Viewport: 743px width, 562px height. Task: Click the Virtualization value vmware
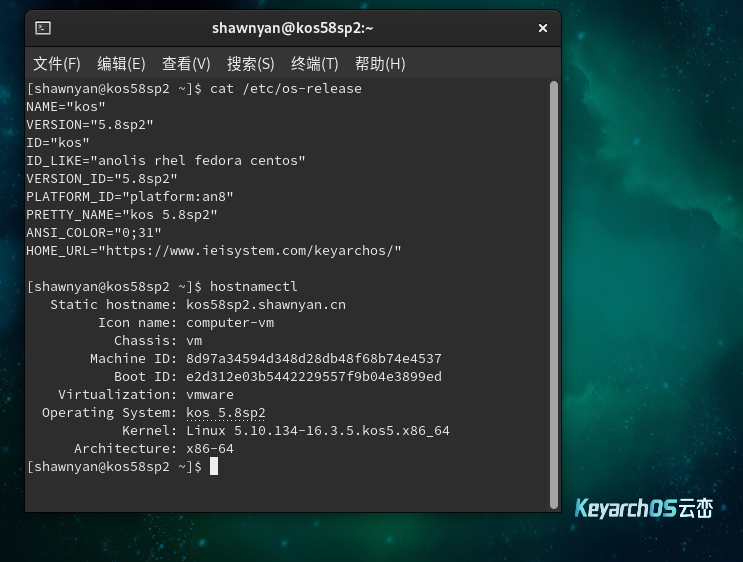(x=210, y=395)
